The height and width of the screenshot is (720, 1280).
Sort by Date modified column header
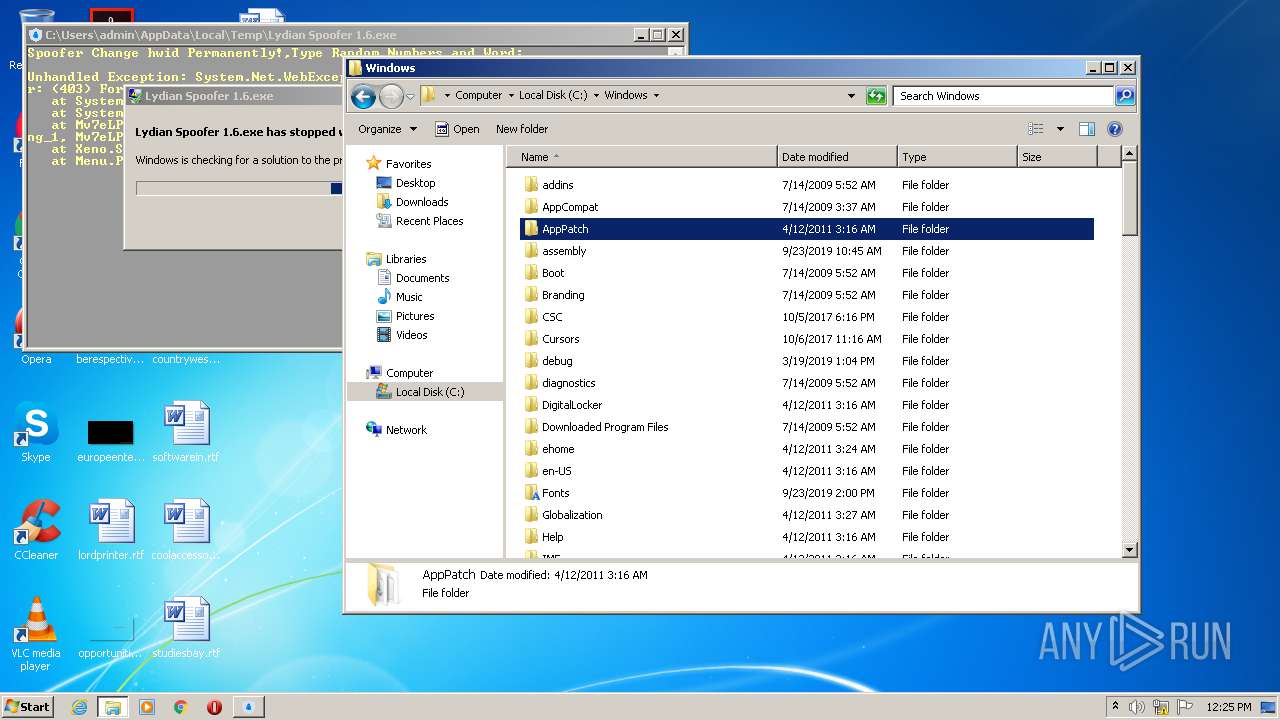[837, 157]
